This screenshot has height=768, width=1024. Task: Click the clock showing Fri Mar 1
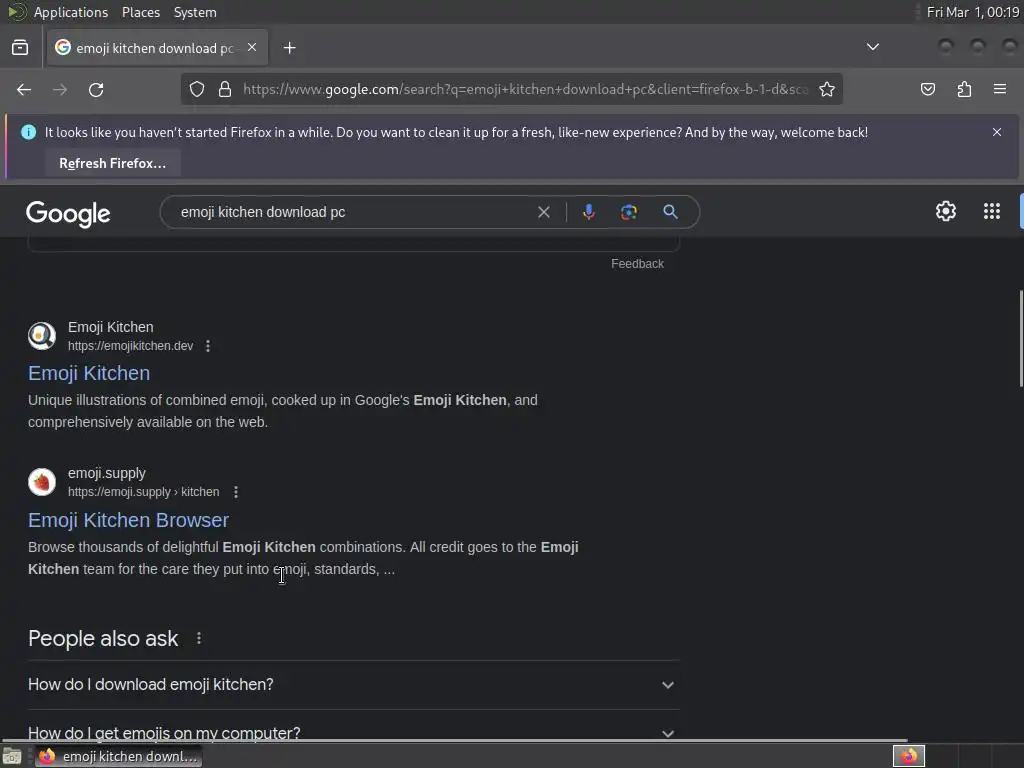tap(972, 12)
